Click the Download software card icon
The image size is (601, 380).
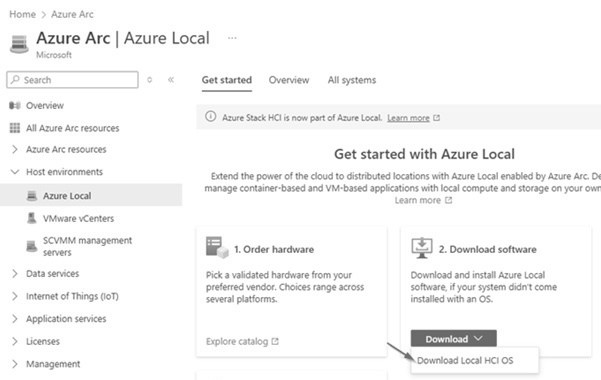[422, 248]
